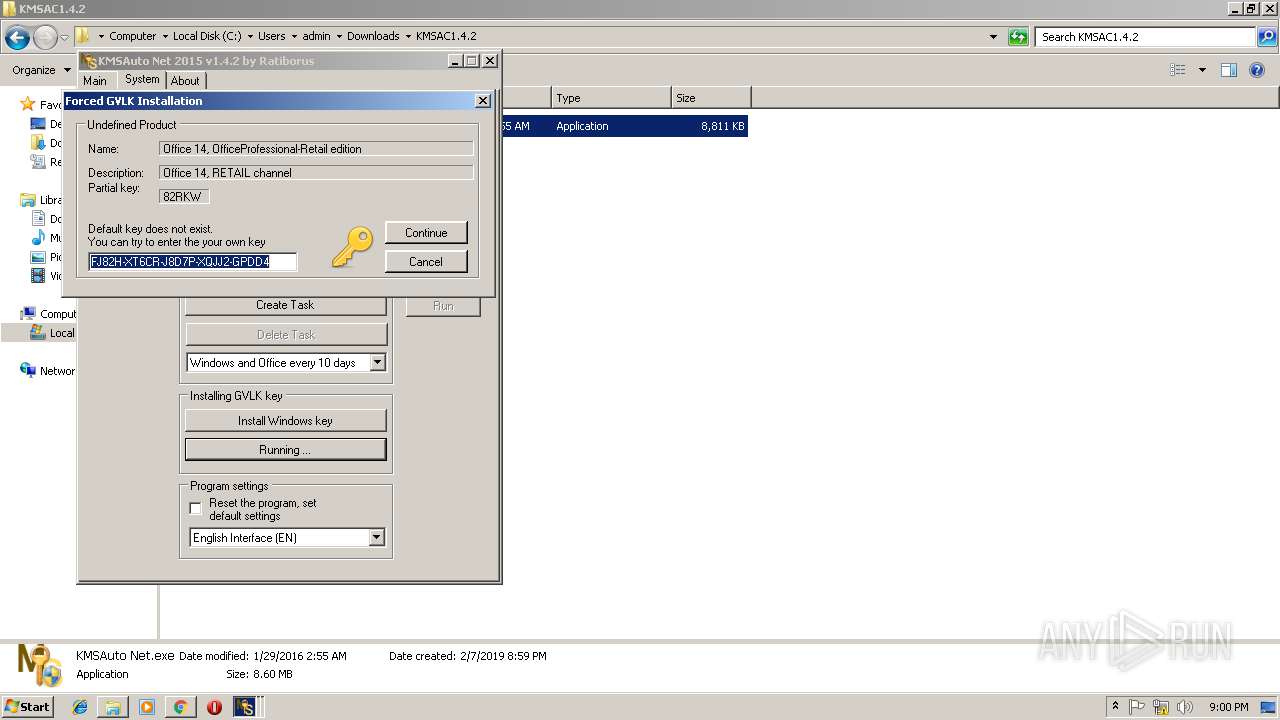1280x720 pixels.
Task: Switch to the System tab in KMSAuto
Action: tap(142, 79)
